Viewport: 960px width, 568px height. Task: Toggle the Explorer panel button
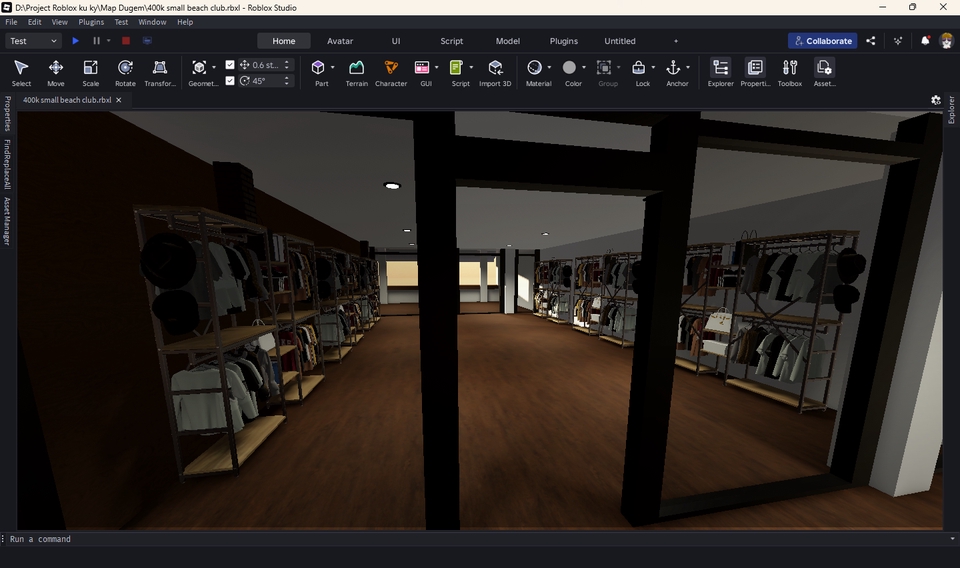tap(720, 72)
